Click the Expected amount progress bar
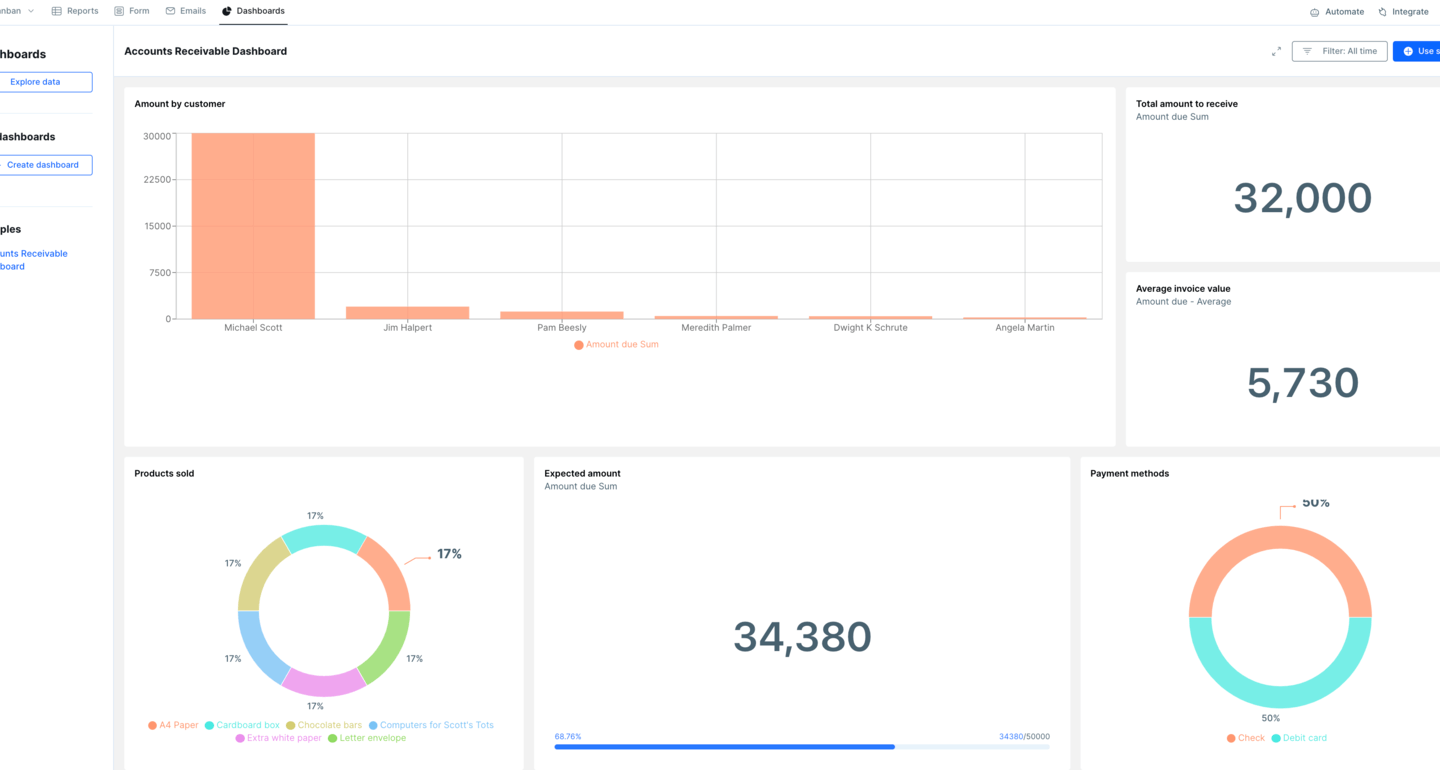1440x770 pixels. (x=802, y=746)
